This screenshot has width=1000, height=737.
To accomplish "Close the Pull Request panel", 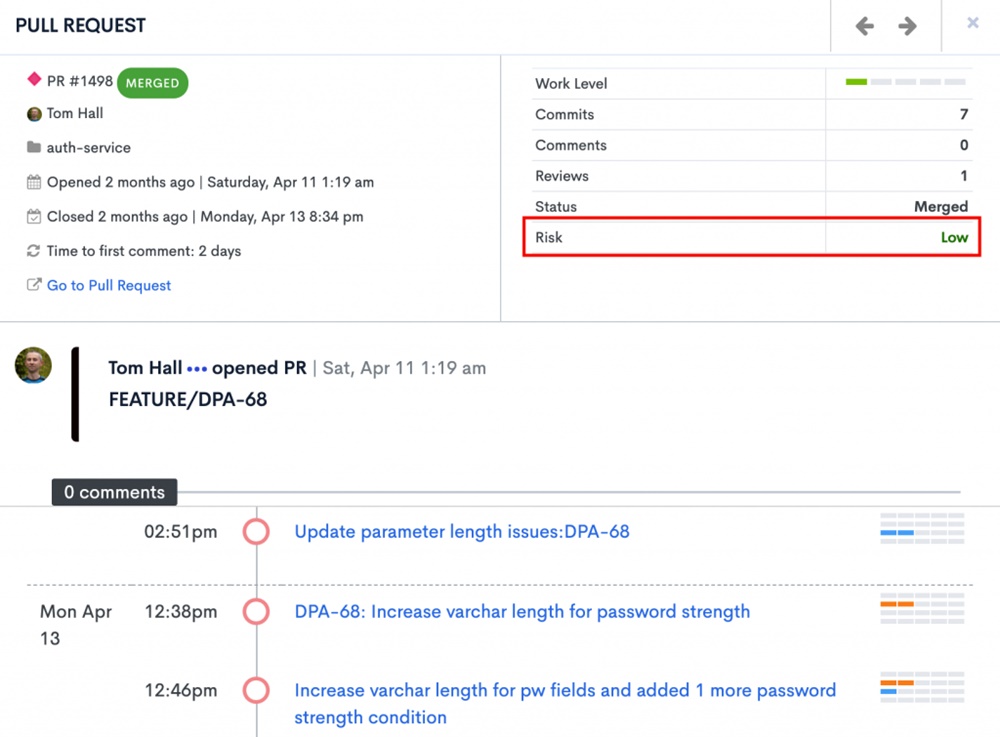I will [x=973, y=23].
